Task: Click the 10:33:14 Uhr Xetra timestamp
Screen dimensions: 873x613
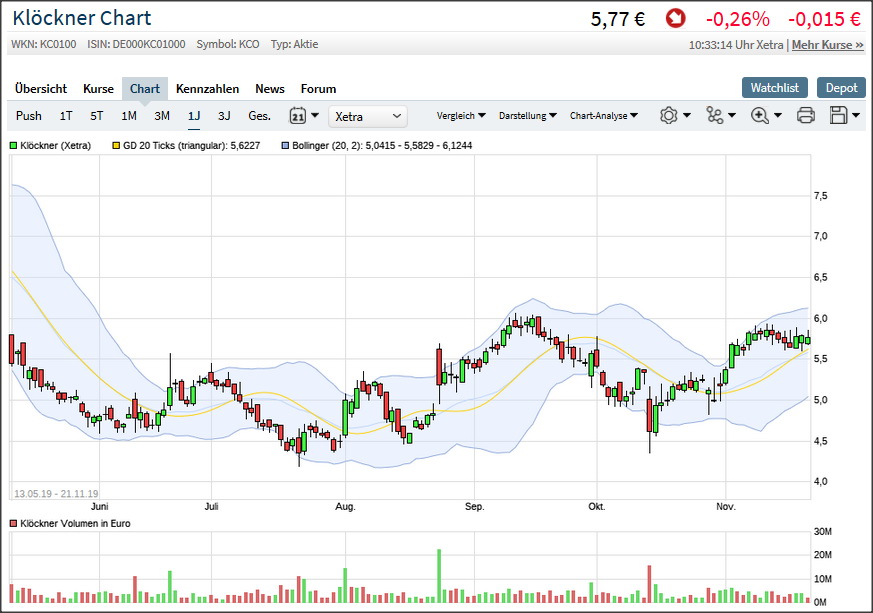Action: pyautogui.click(x=735, y=45)
